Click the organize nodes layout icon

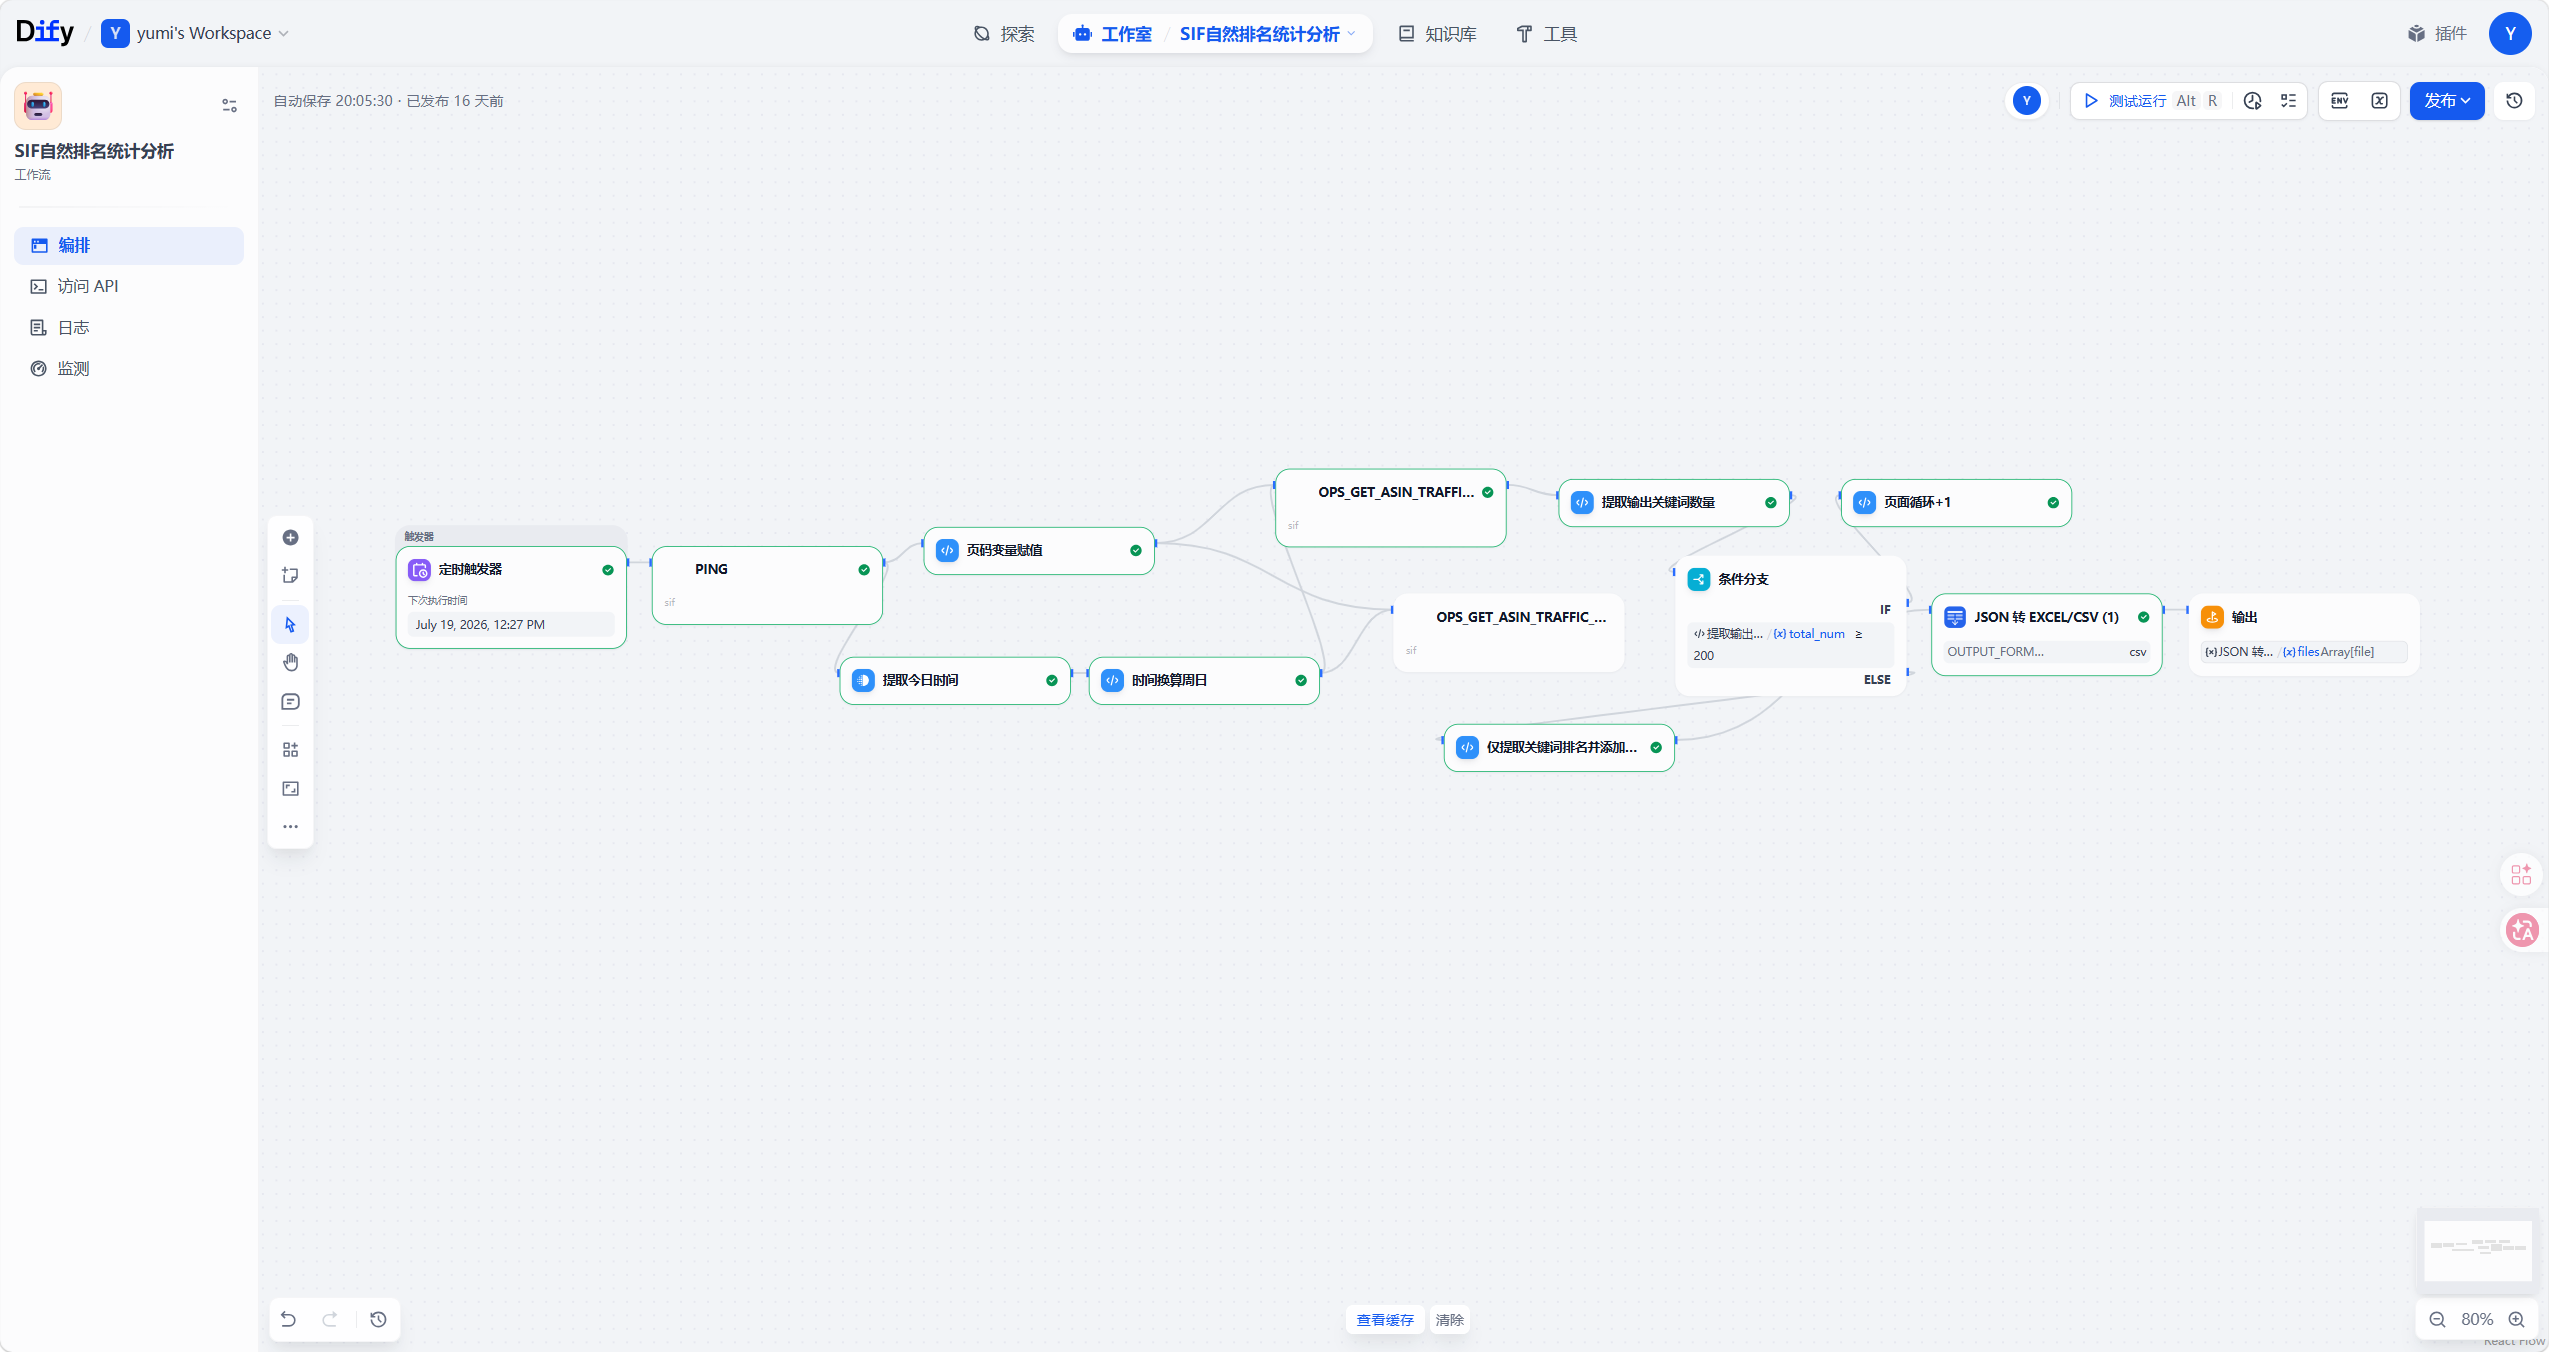point(290,750)
